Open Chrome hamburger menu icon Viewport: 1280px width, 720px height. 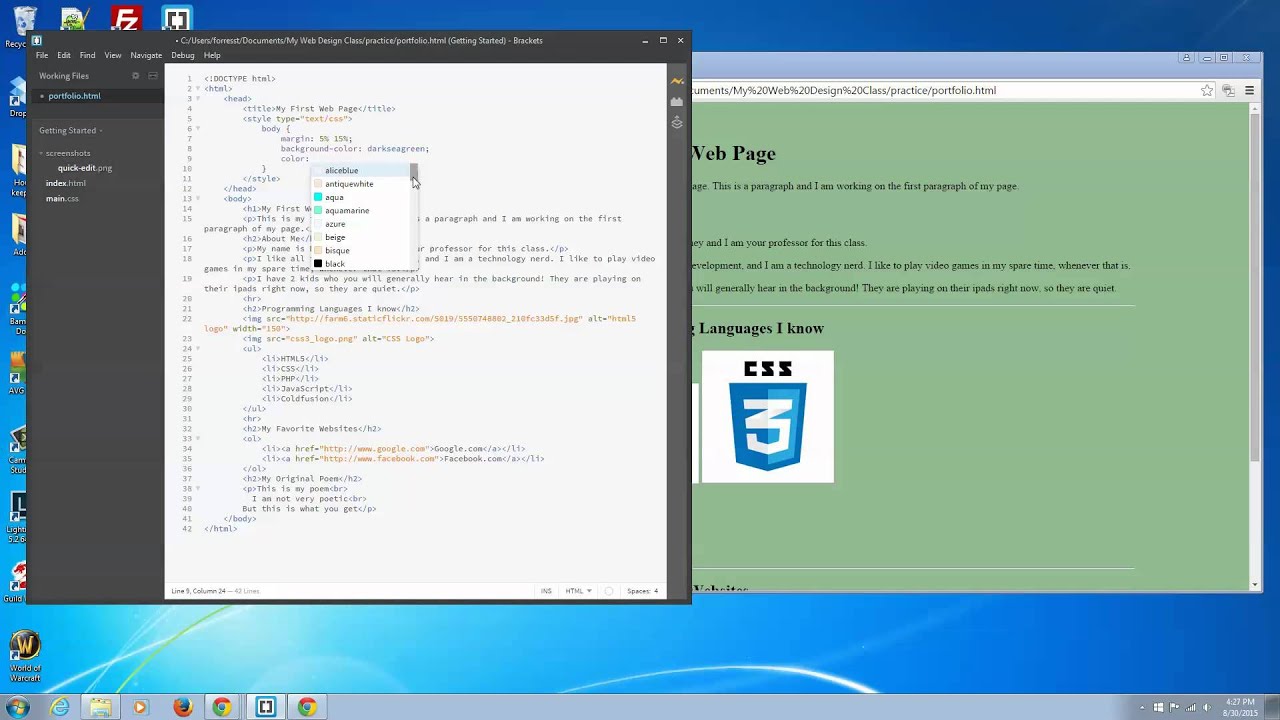(1249, 90)
